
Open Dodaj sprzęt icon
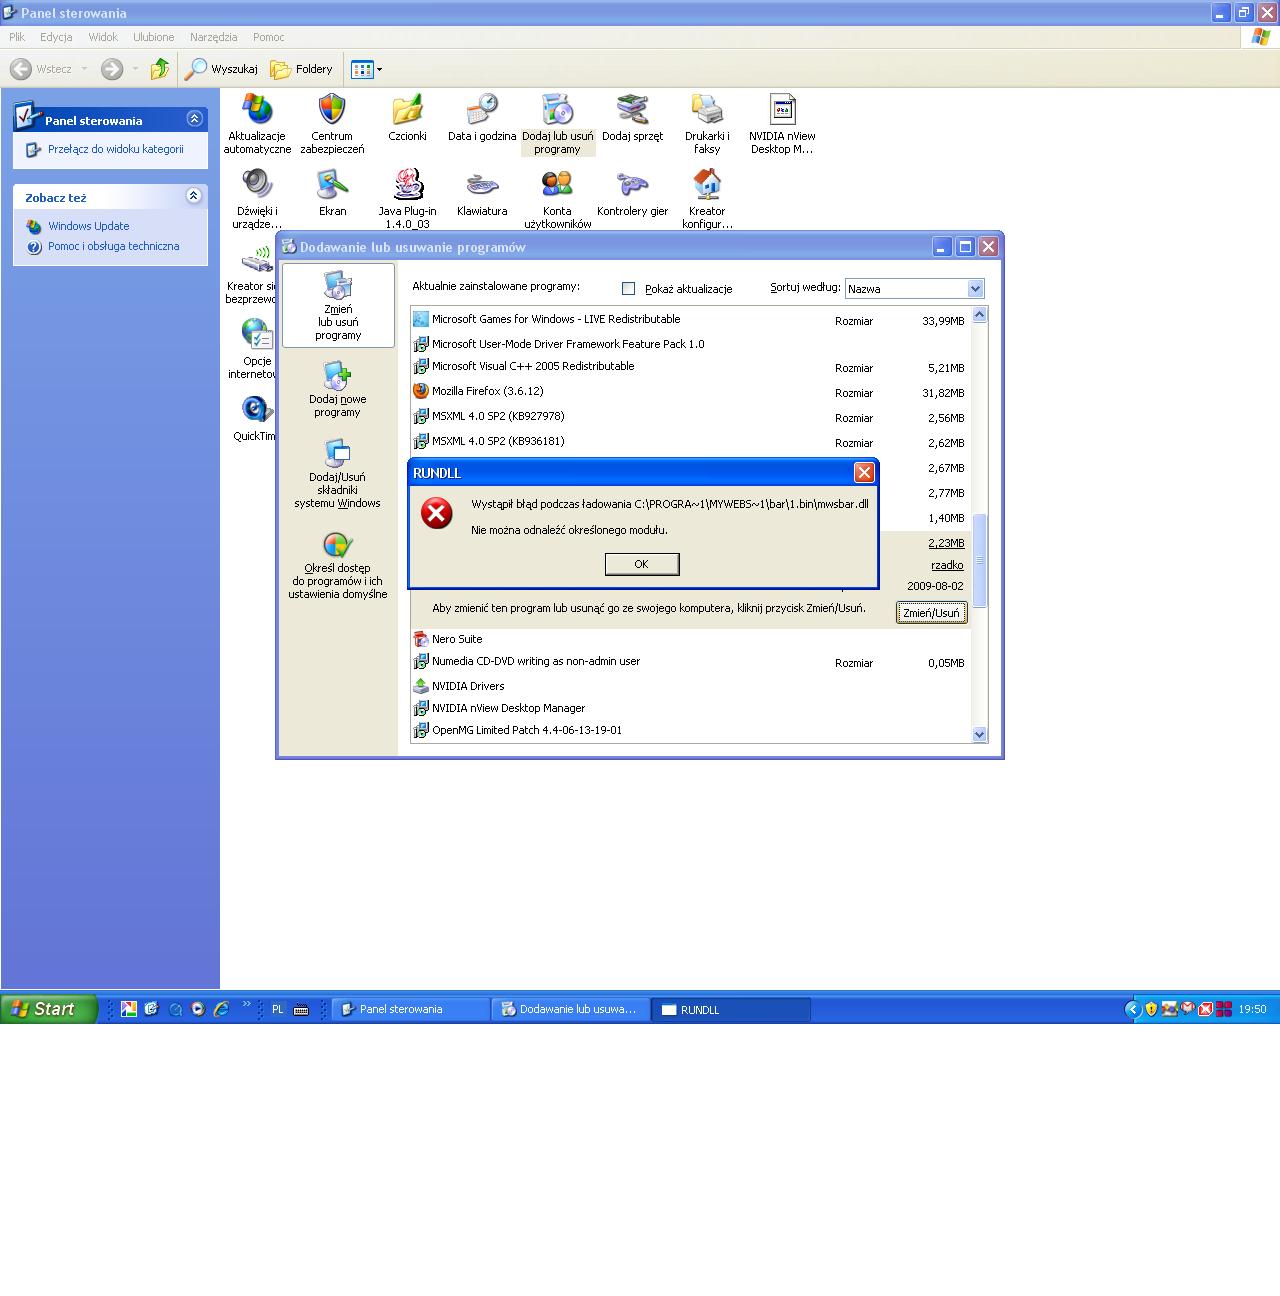click(632, 118)
